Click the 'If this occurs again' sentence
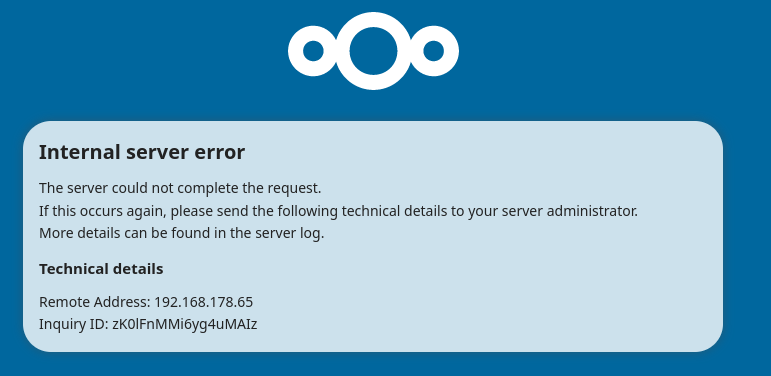The height and width of the screenshot is (376, 771). [338, 211]
